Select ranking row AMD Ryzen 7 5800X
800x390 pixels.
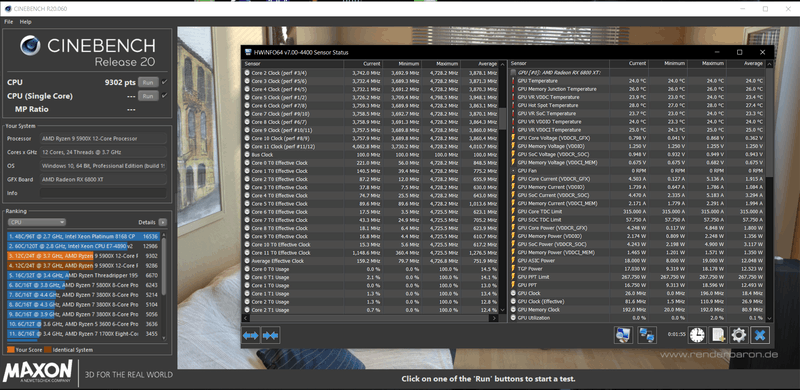[84, 285]
